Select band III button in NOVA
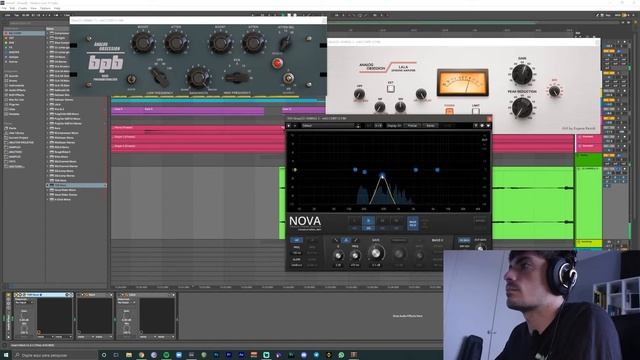This screenshot has height=360, width=640. (x=382, y=221)
